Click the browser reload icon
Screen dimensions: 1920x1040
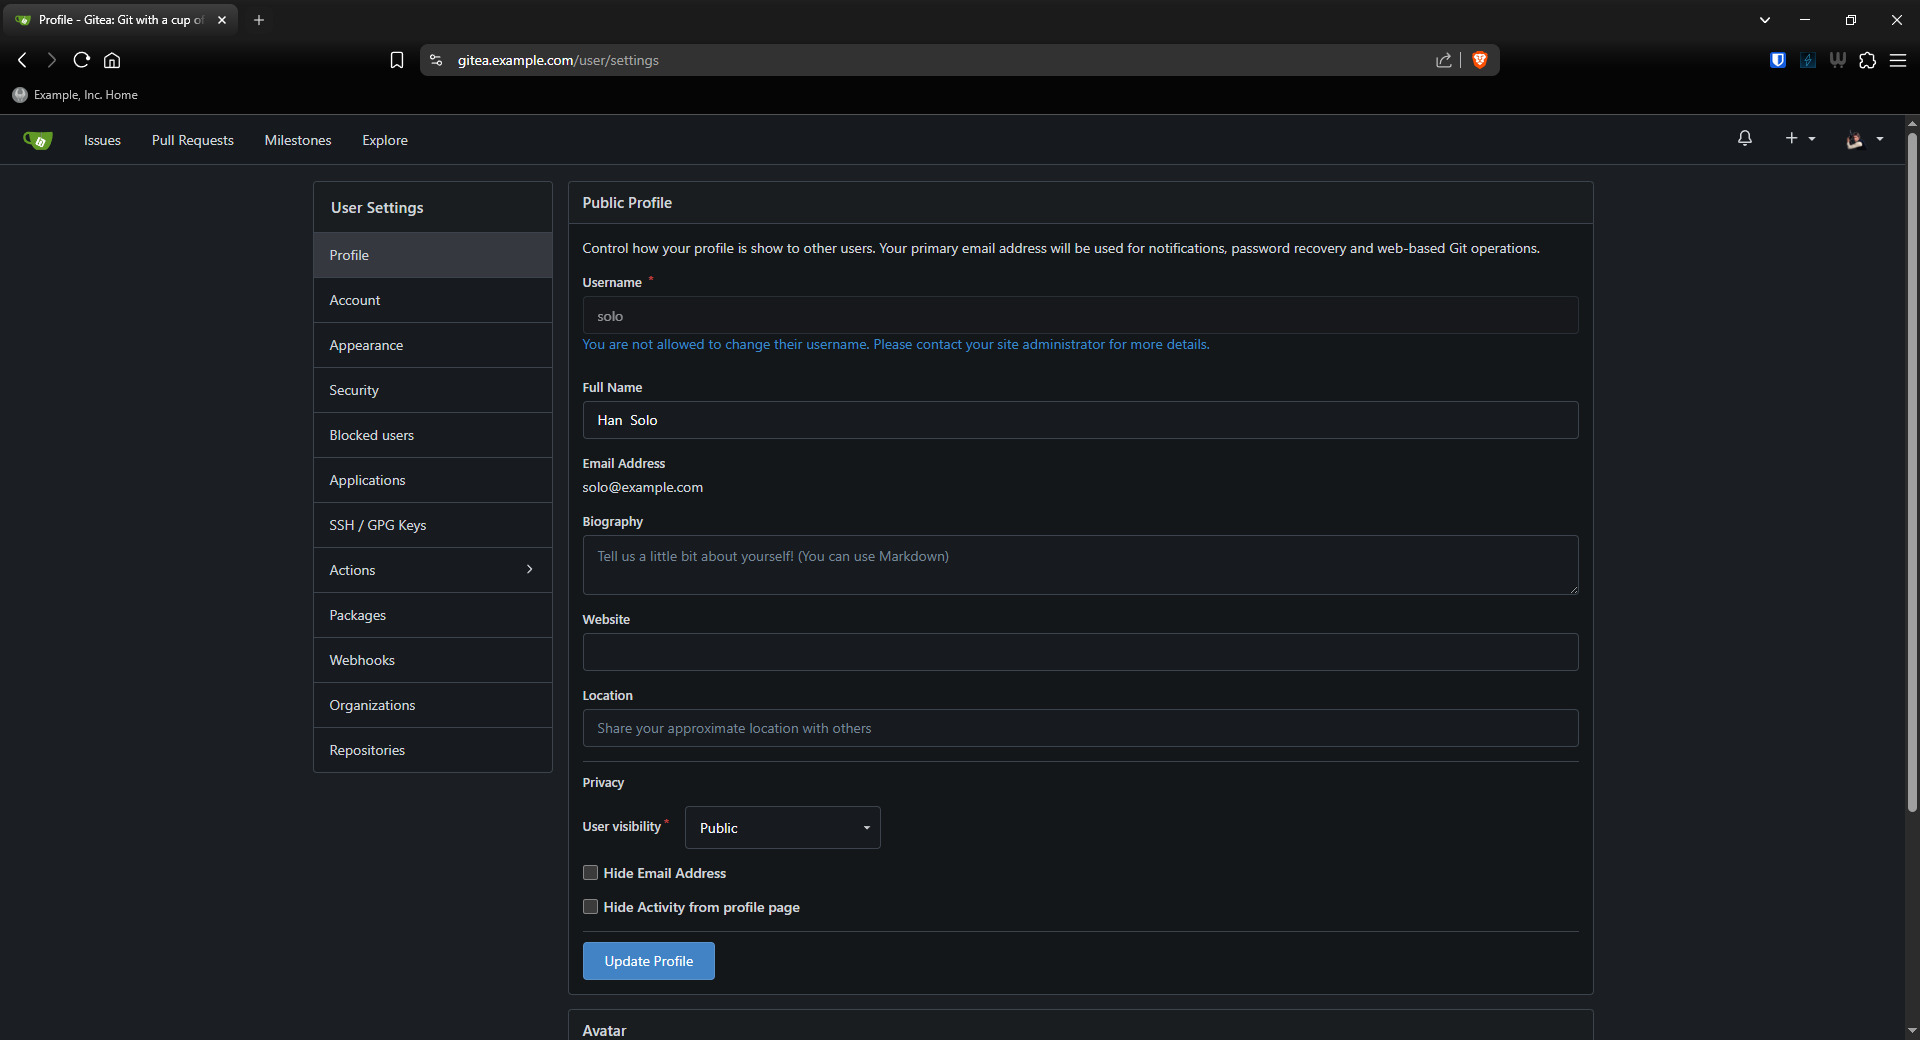tap(82, 60)
